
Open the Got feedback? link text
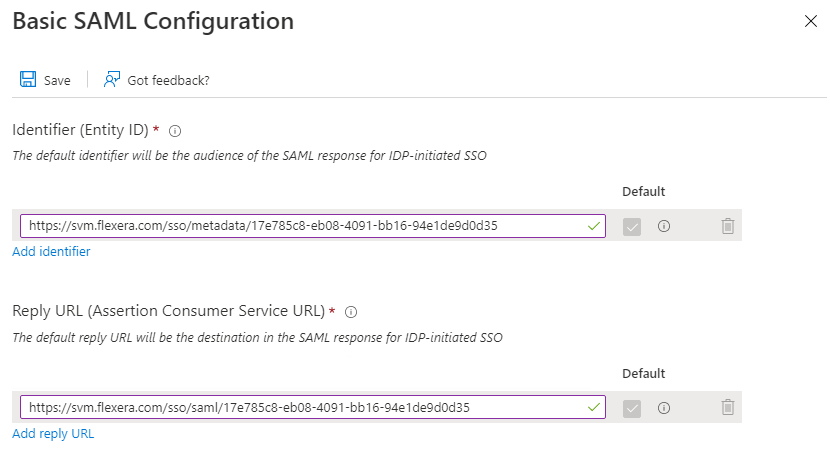click(168, 80)
